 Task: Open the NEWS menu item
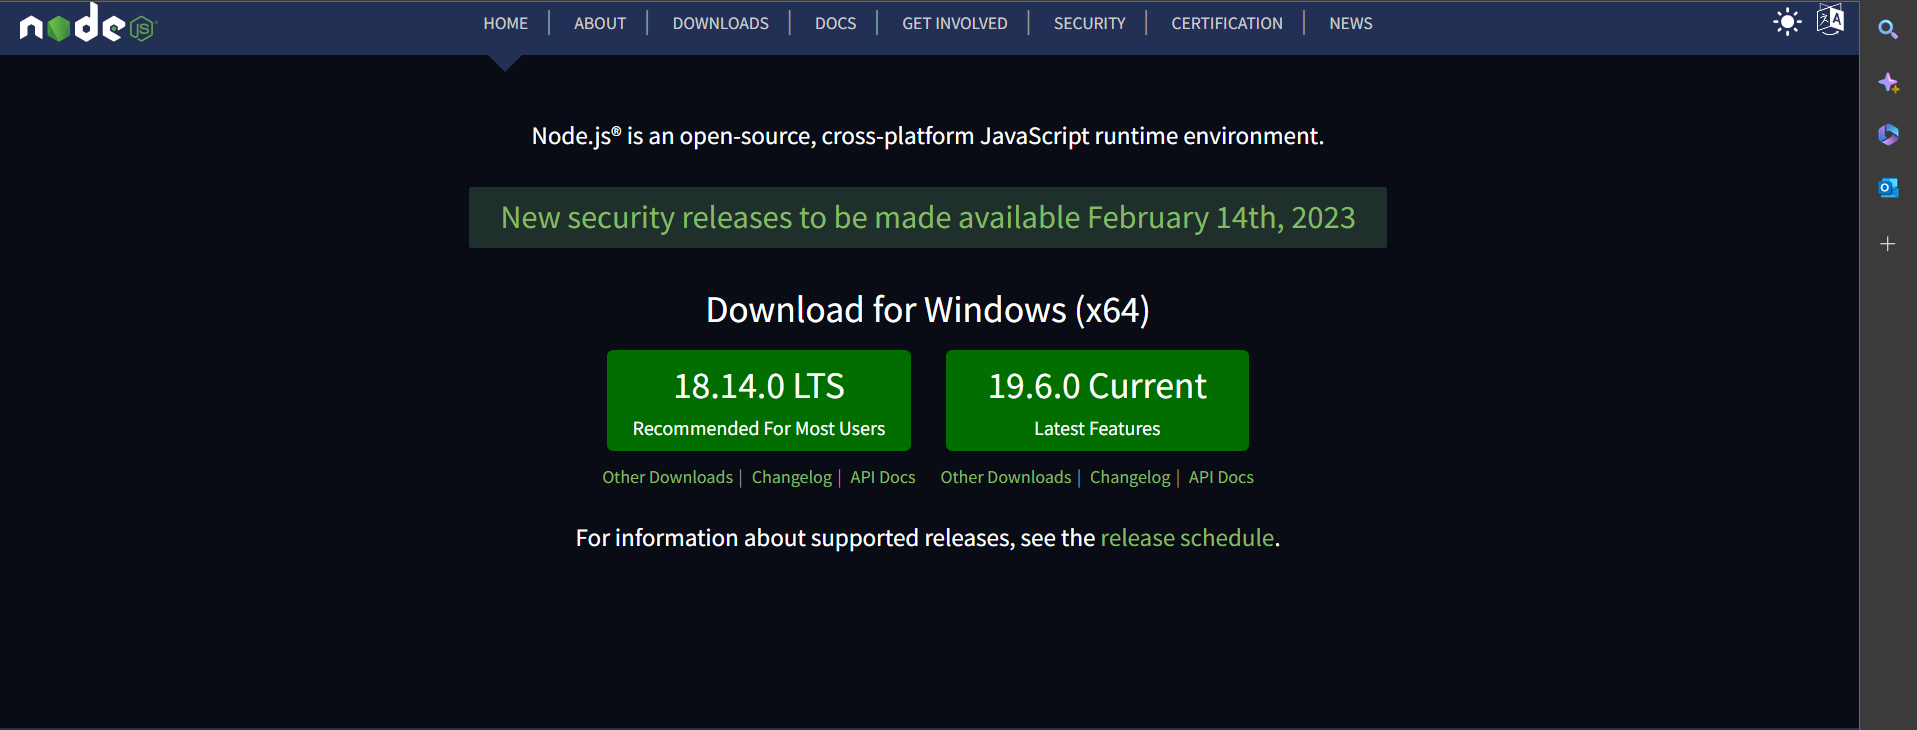click(x=1351, y=23)
